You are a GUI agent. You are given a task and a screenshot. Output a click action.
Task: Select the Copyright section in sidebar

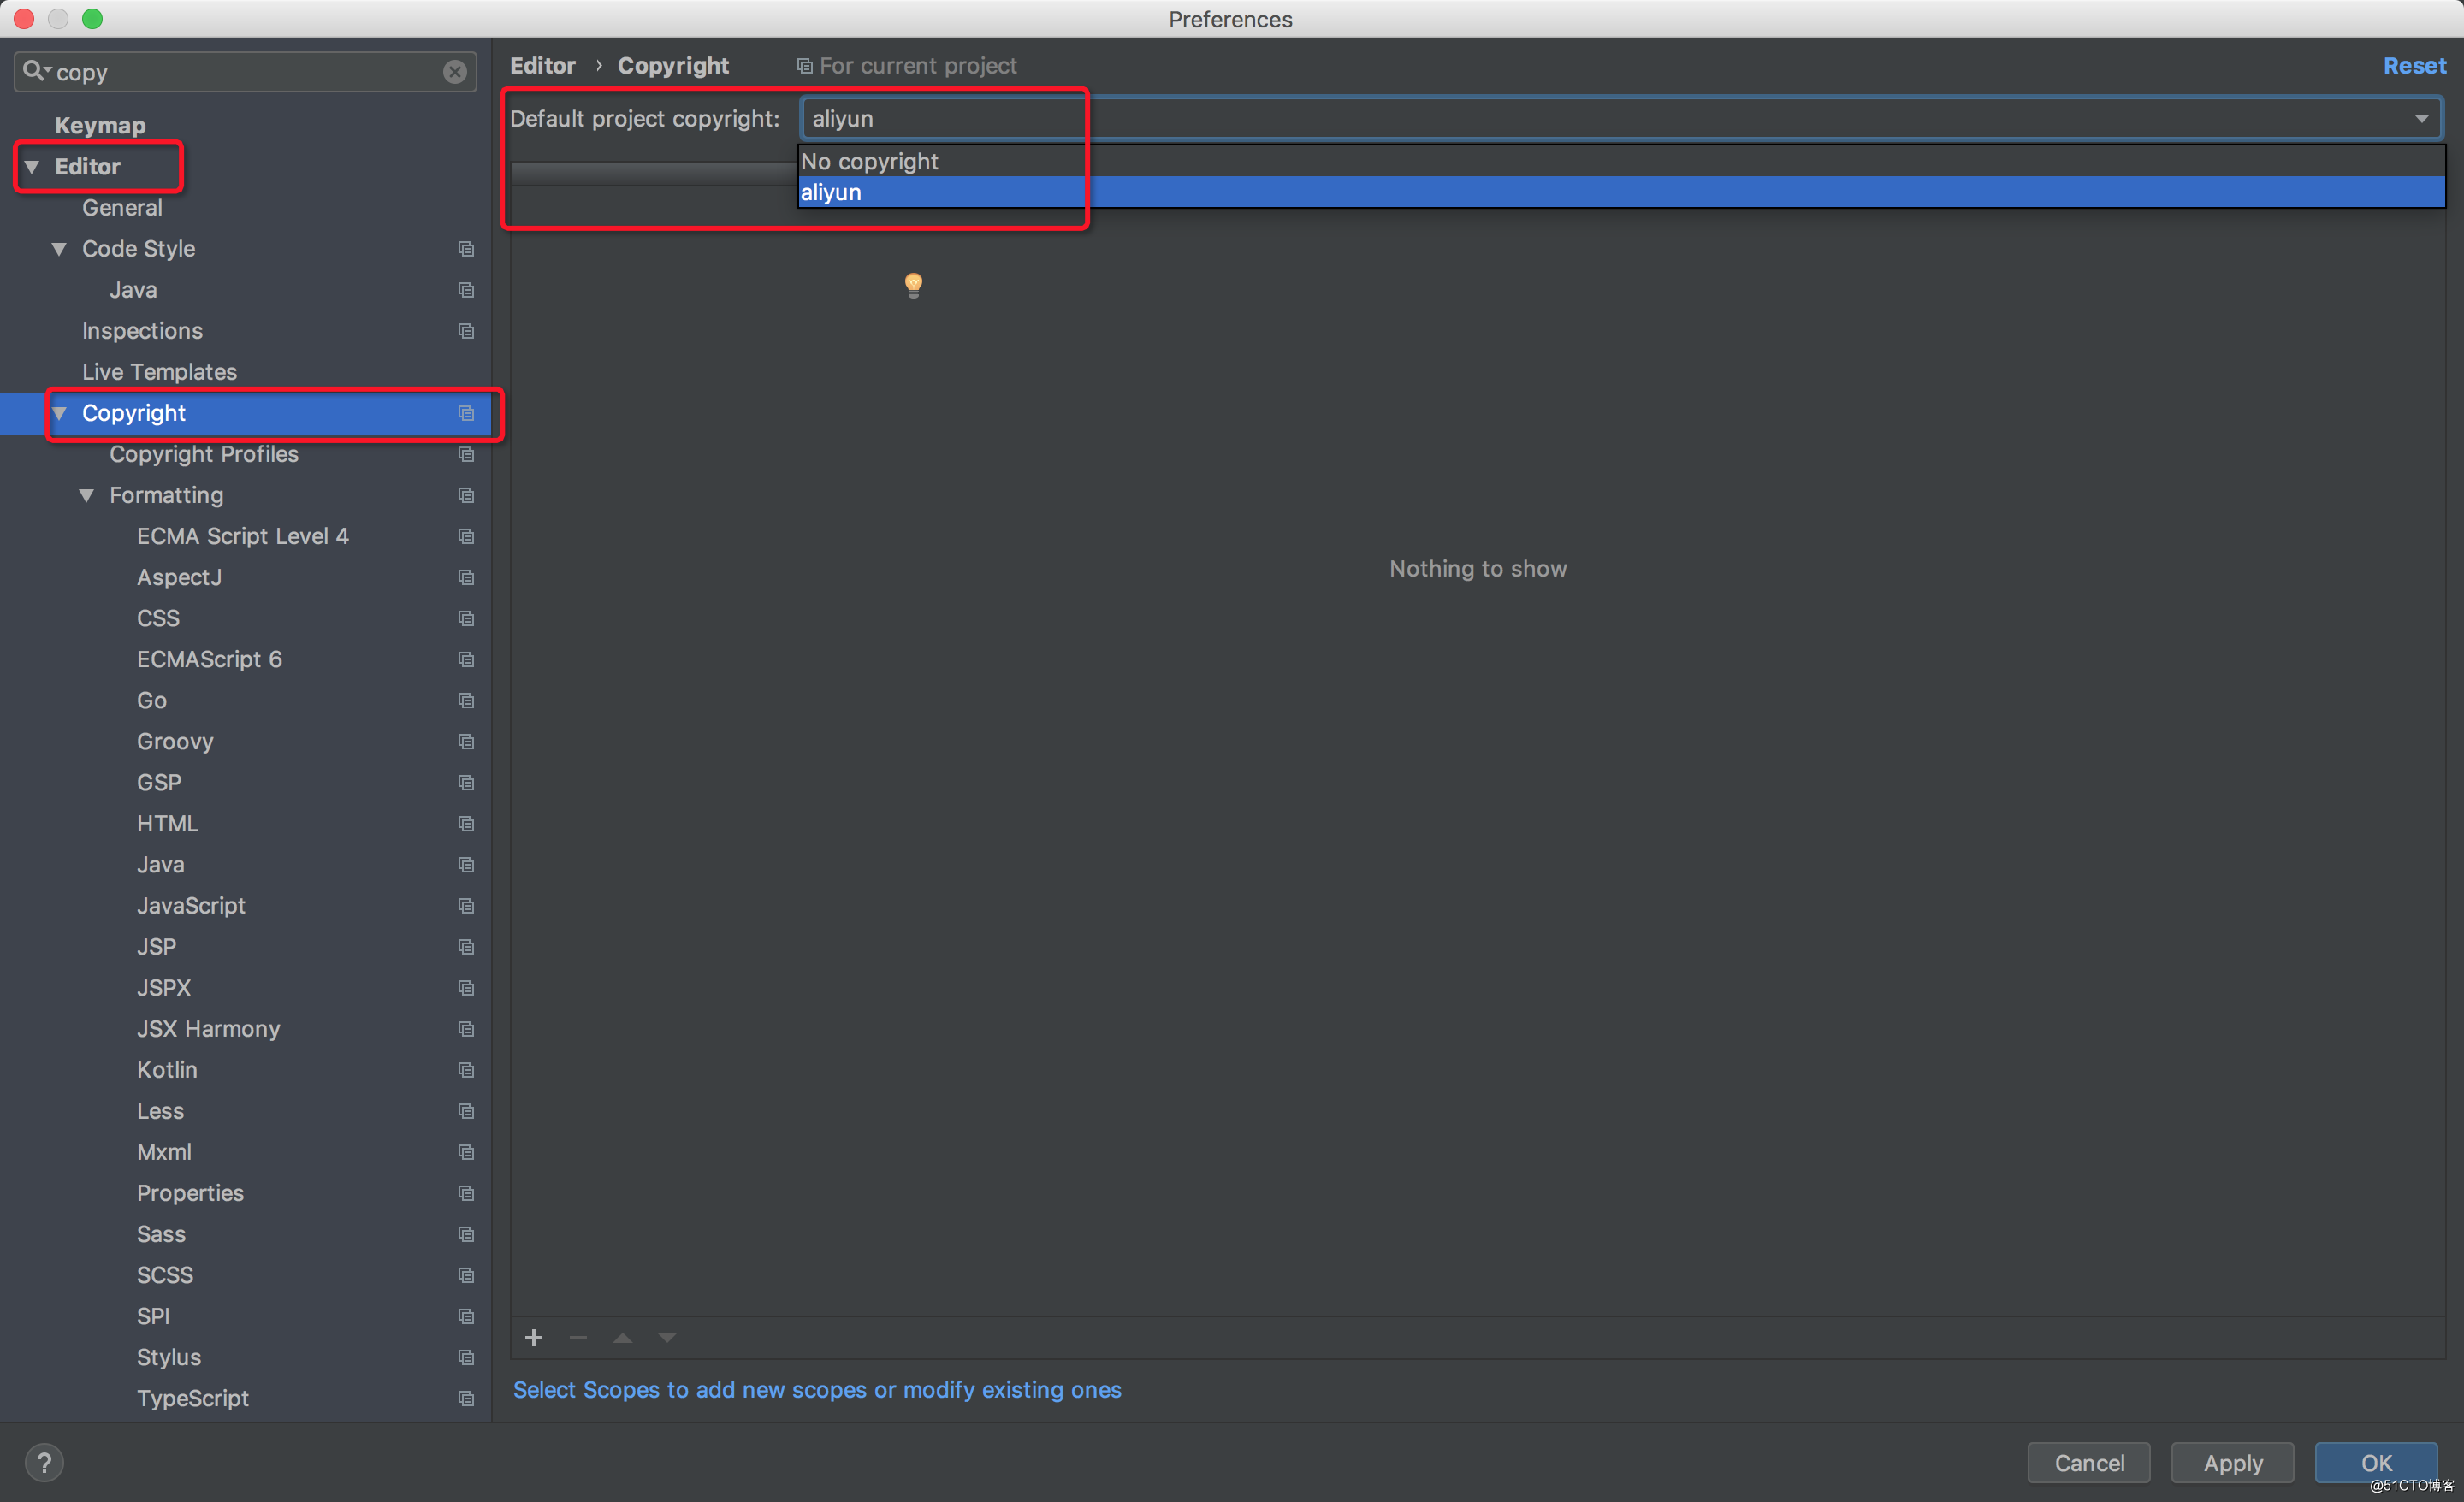tap(133, 411)
